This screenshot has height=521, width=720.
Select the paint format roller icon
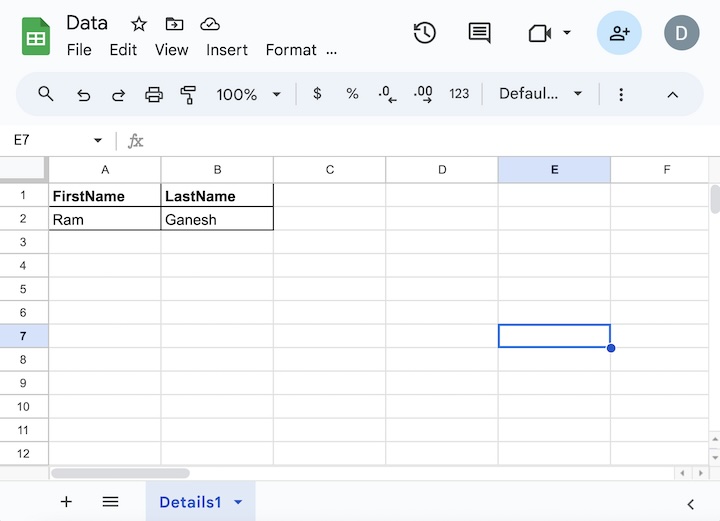coord(188,94)
